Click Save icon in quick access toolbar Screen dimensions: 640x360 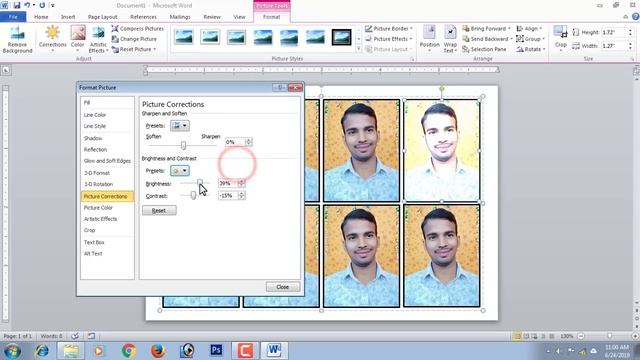tap(17, 5)
